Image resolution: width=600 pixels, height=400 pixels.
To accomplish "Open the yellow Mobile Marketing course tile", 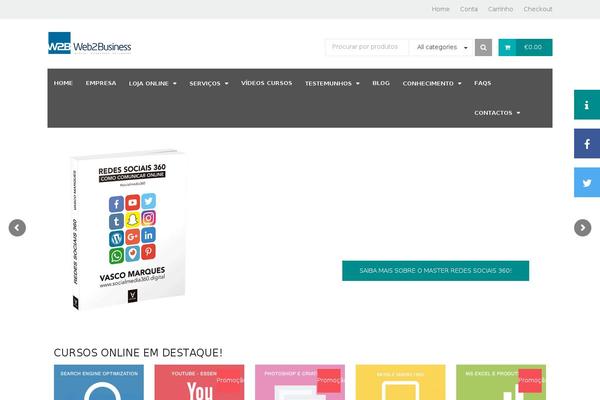I will (x=400, y=382).
